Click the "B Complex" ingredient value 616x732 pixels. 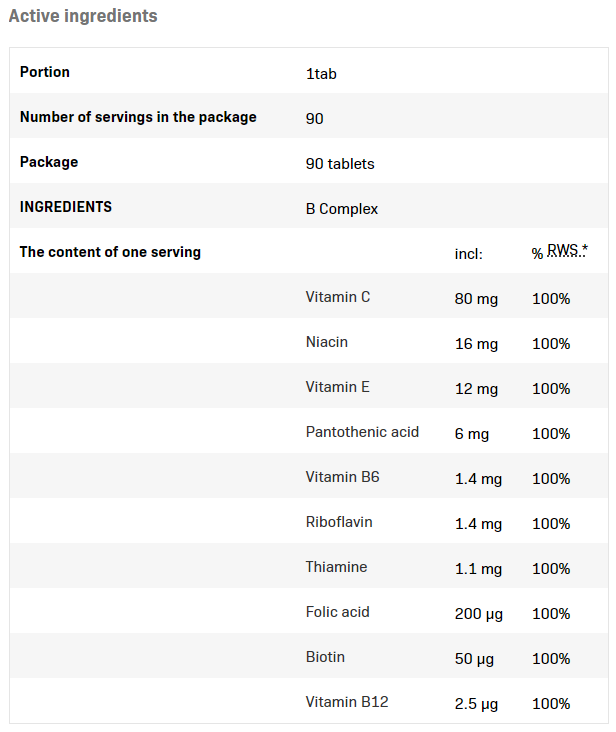[342, 208]
